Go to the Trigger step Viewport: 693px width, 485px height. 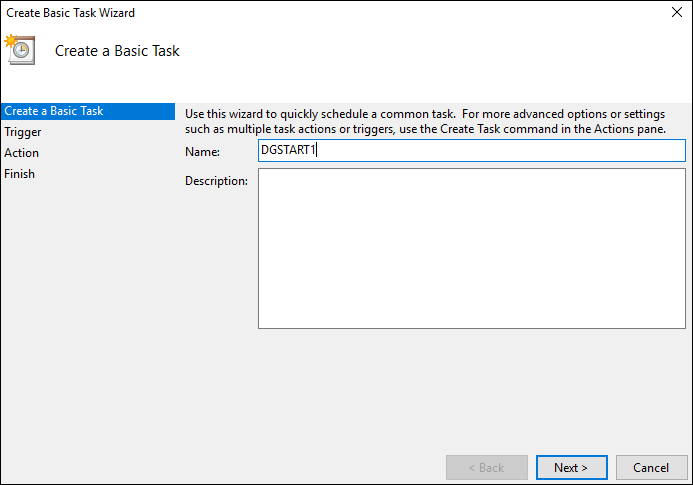(23, 132)
